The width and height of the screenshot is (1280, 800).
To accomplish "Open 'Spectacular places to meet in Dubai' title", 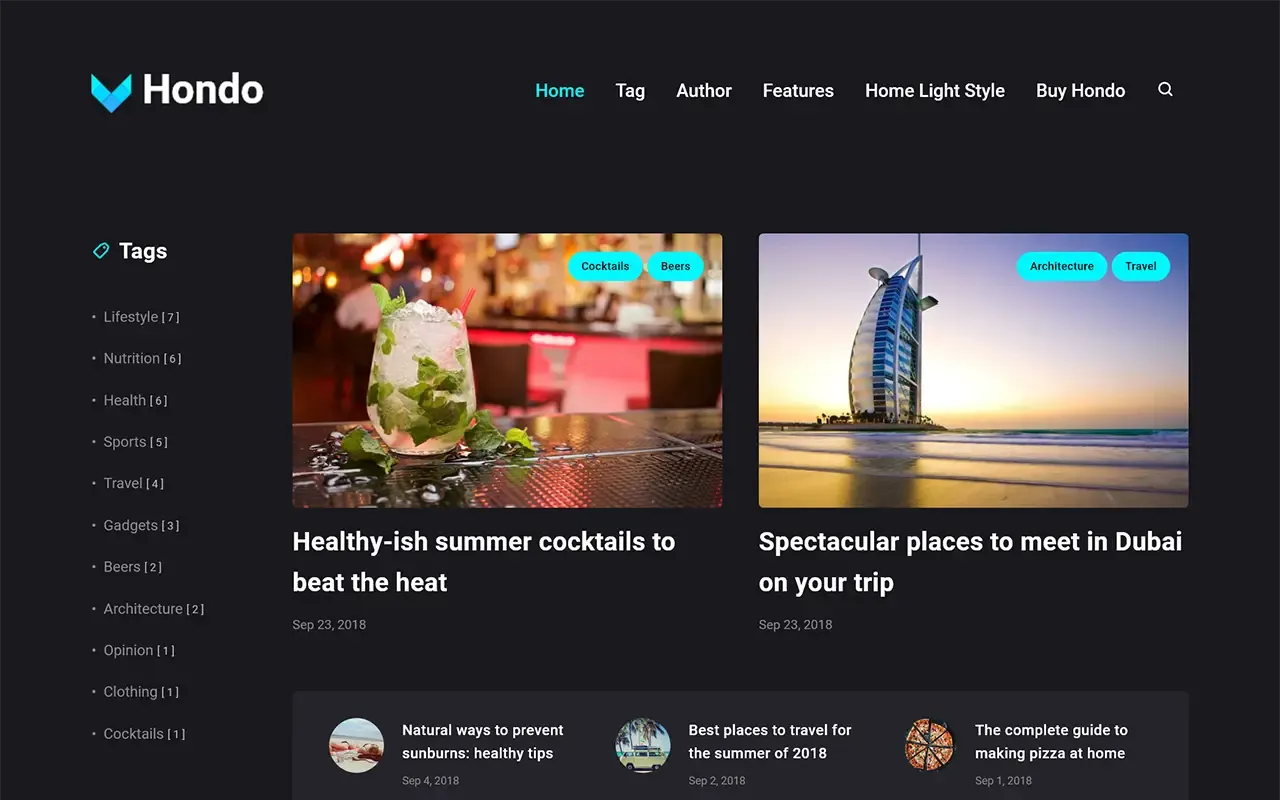I will [970, 562].
